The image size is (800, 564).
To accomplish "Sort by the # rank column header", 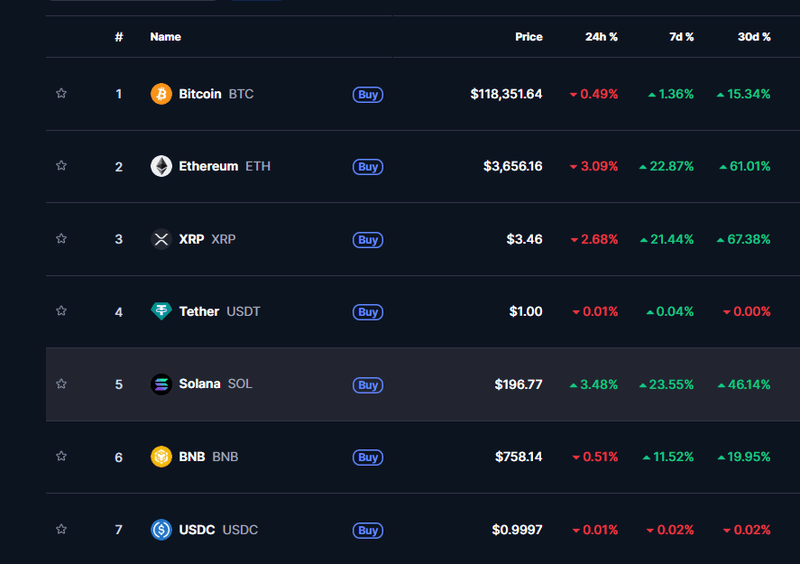I will (119, 37).
